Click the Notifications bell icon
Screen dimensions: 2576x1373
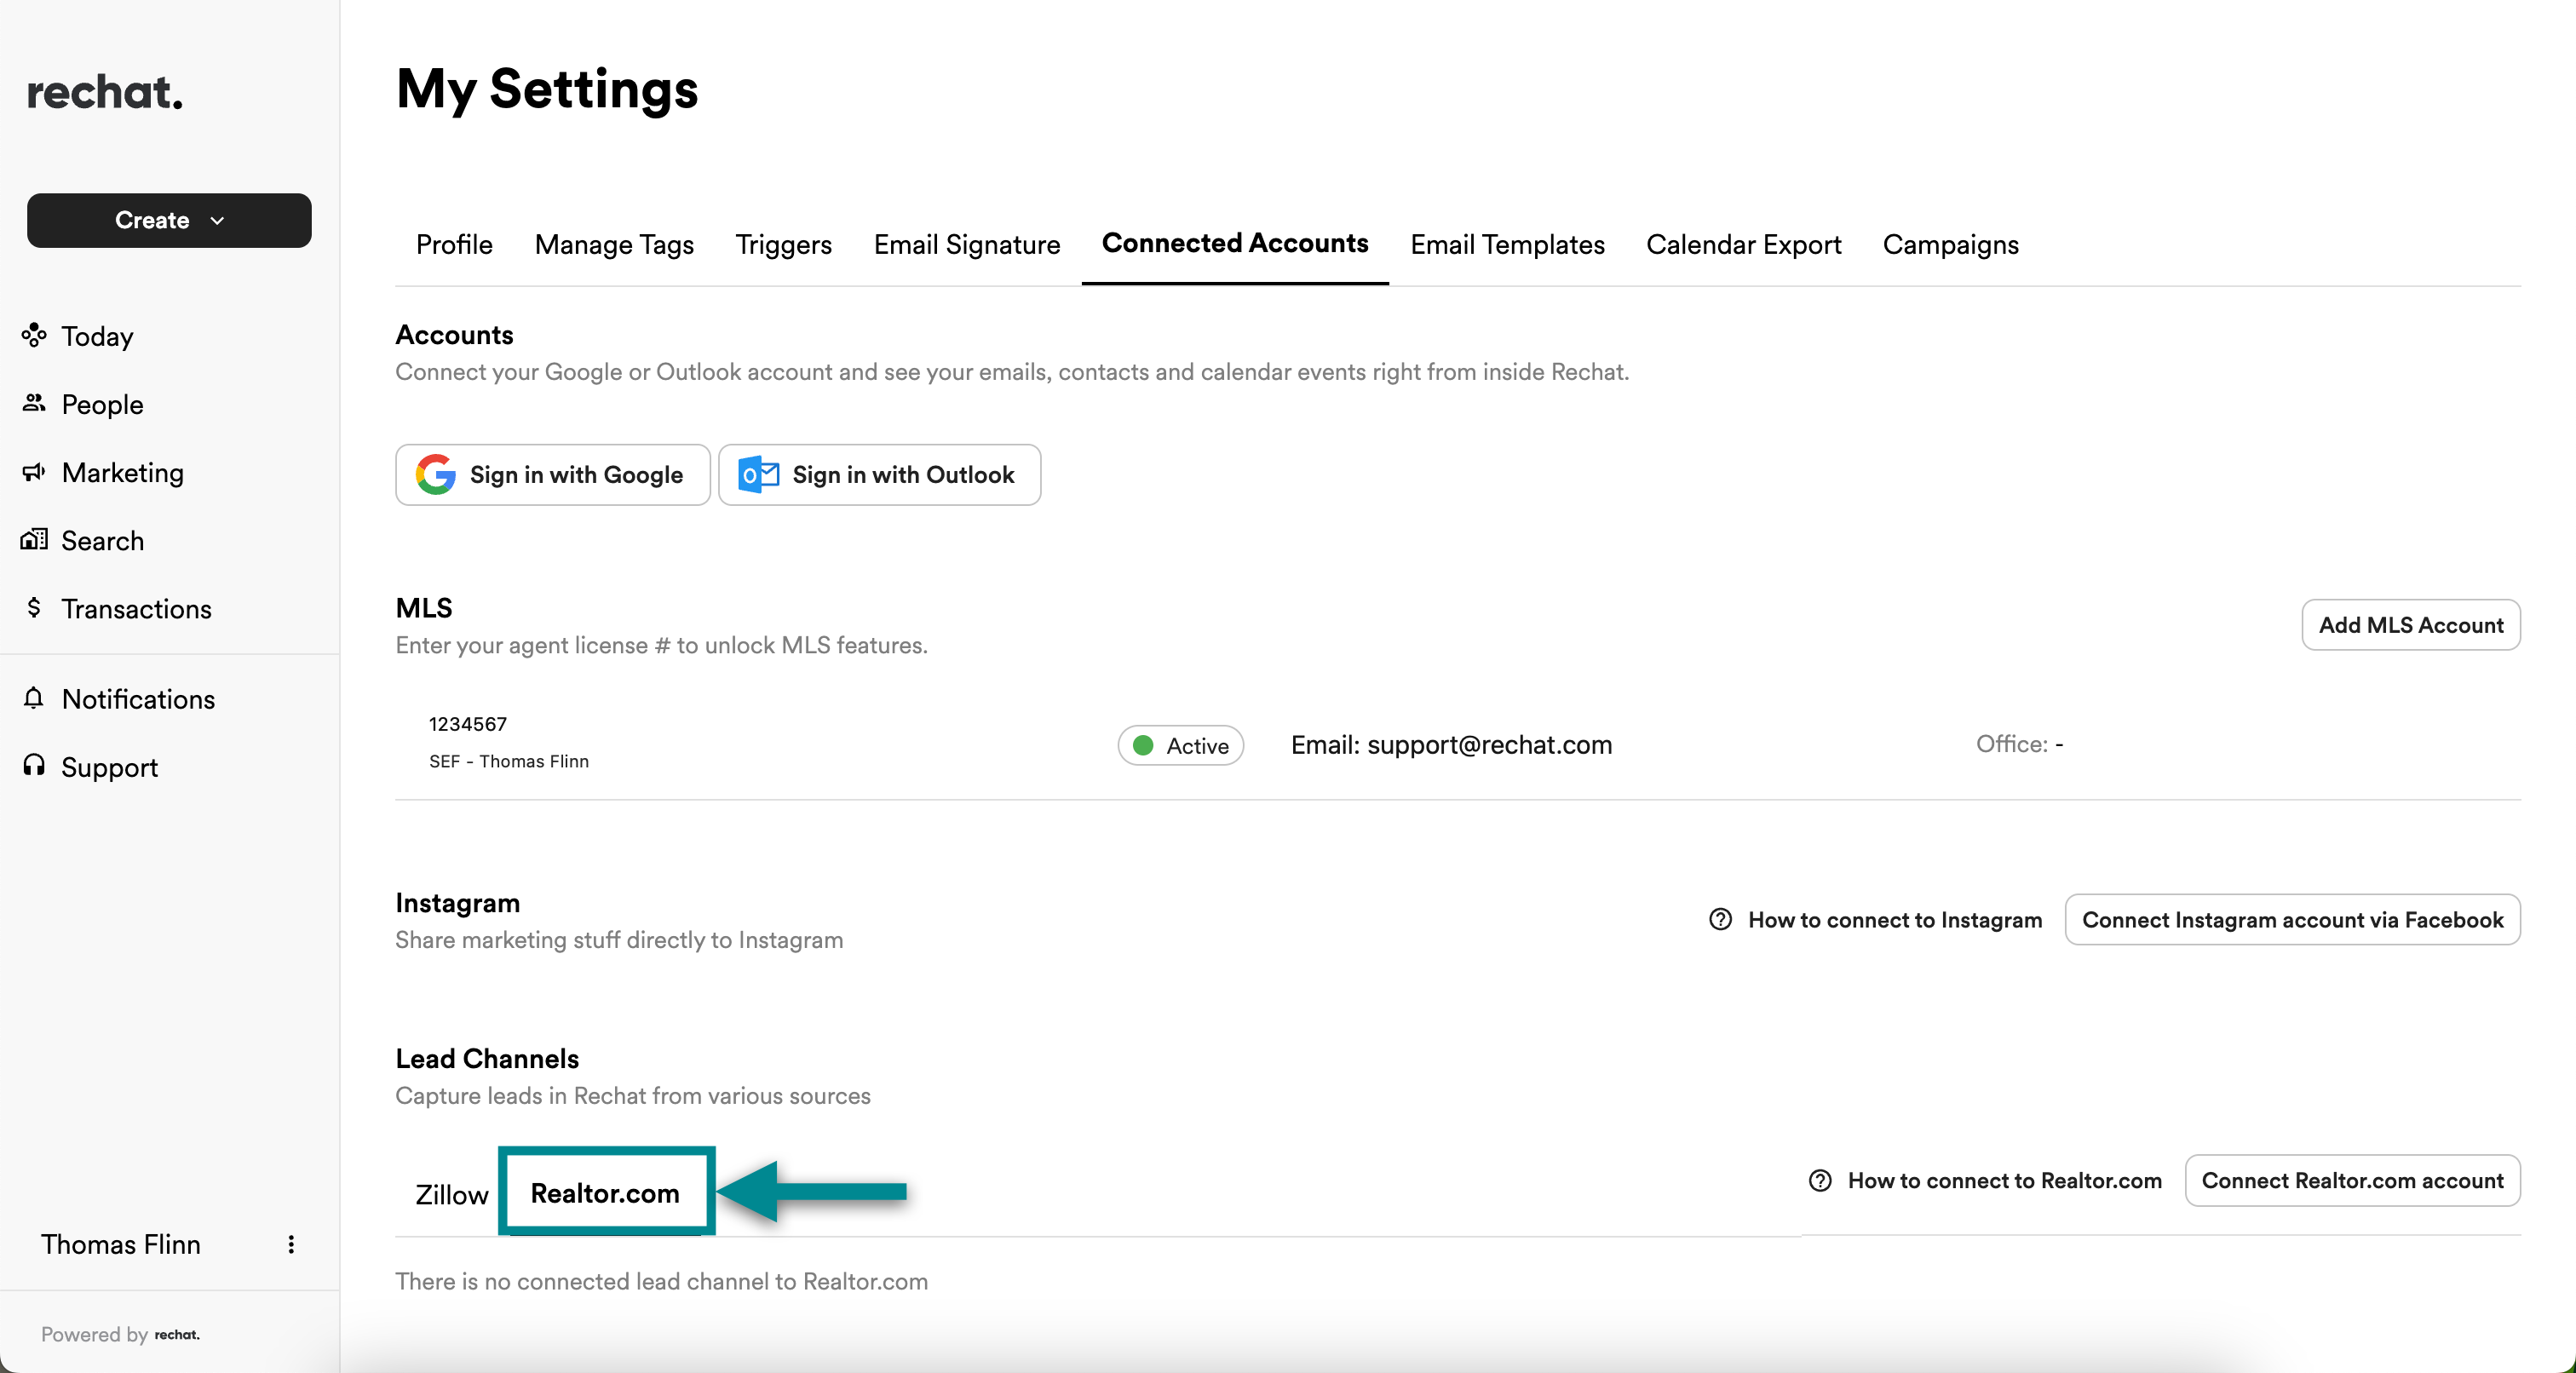coord(34,698)
